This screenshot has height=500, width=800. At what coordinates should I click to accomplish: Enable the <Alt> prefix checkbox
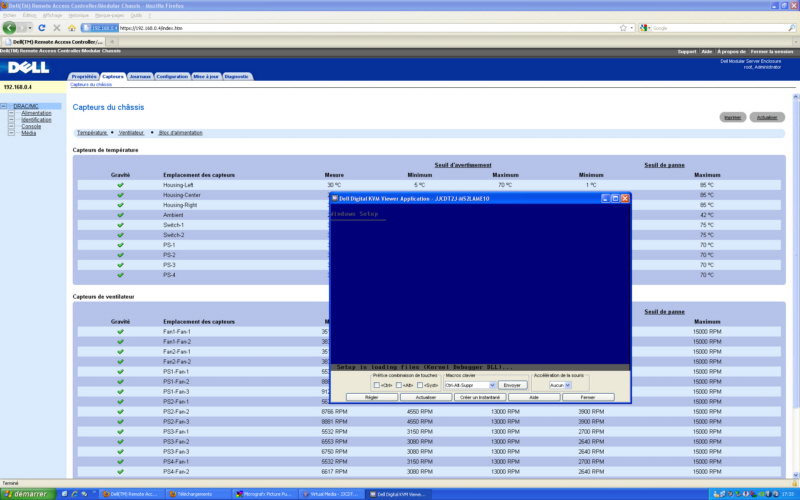click(398, 385)
